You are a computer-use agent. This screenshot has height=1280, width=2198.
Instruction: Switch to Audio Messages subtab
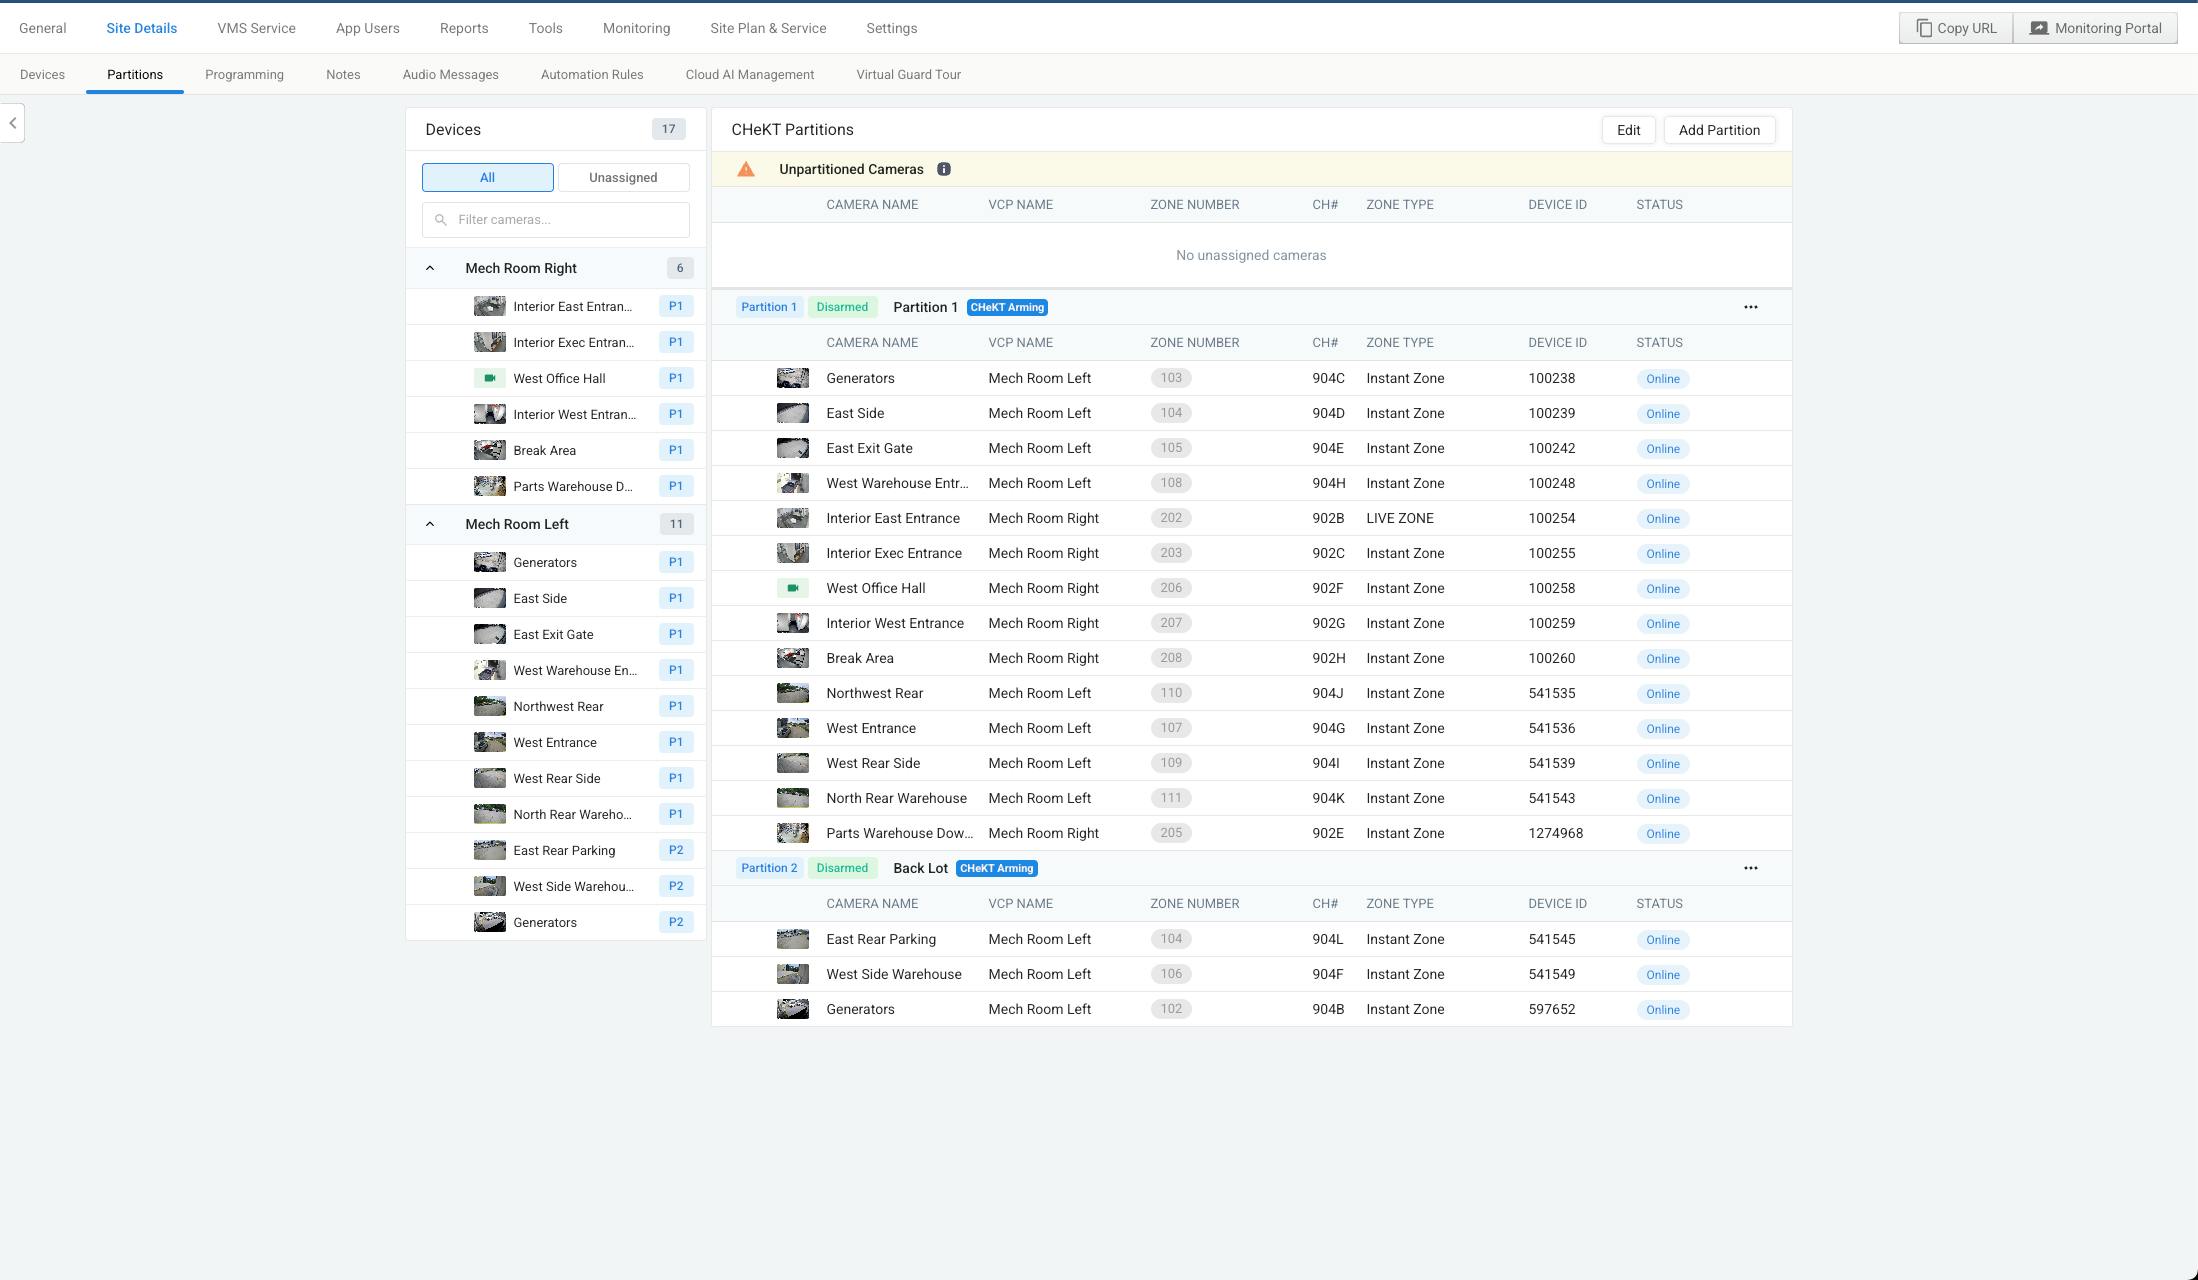(450, 74)
